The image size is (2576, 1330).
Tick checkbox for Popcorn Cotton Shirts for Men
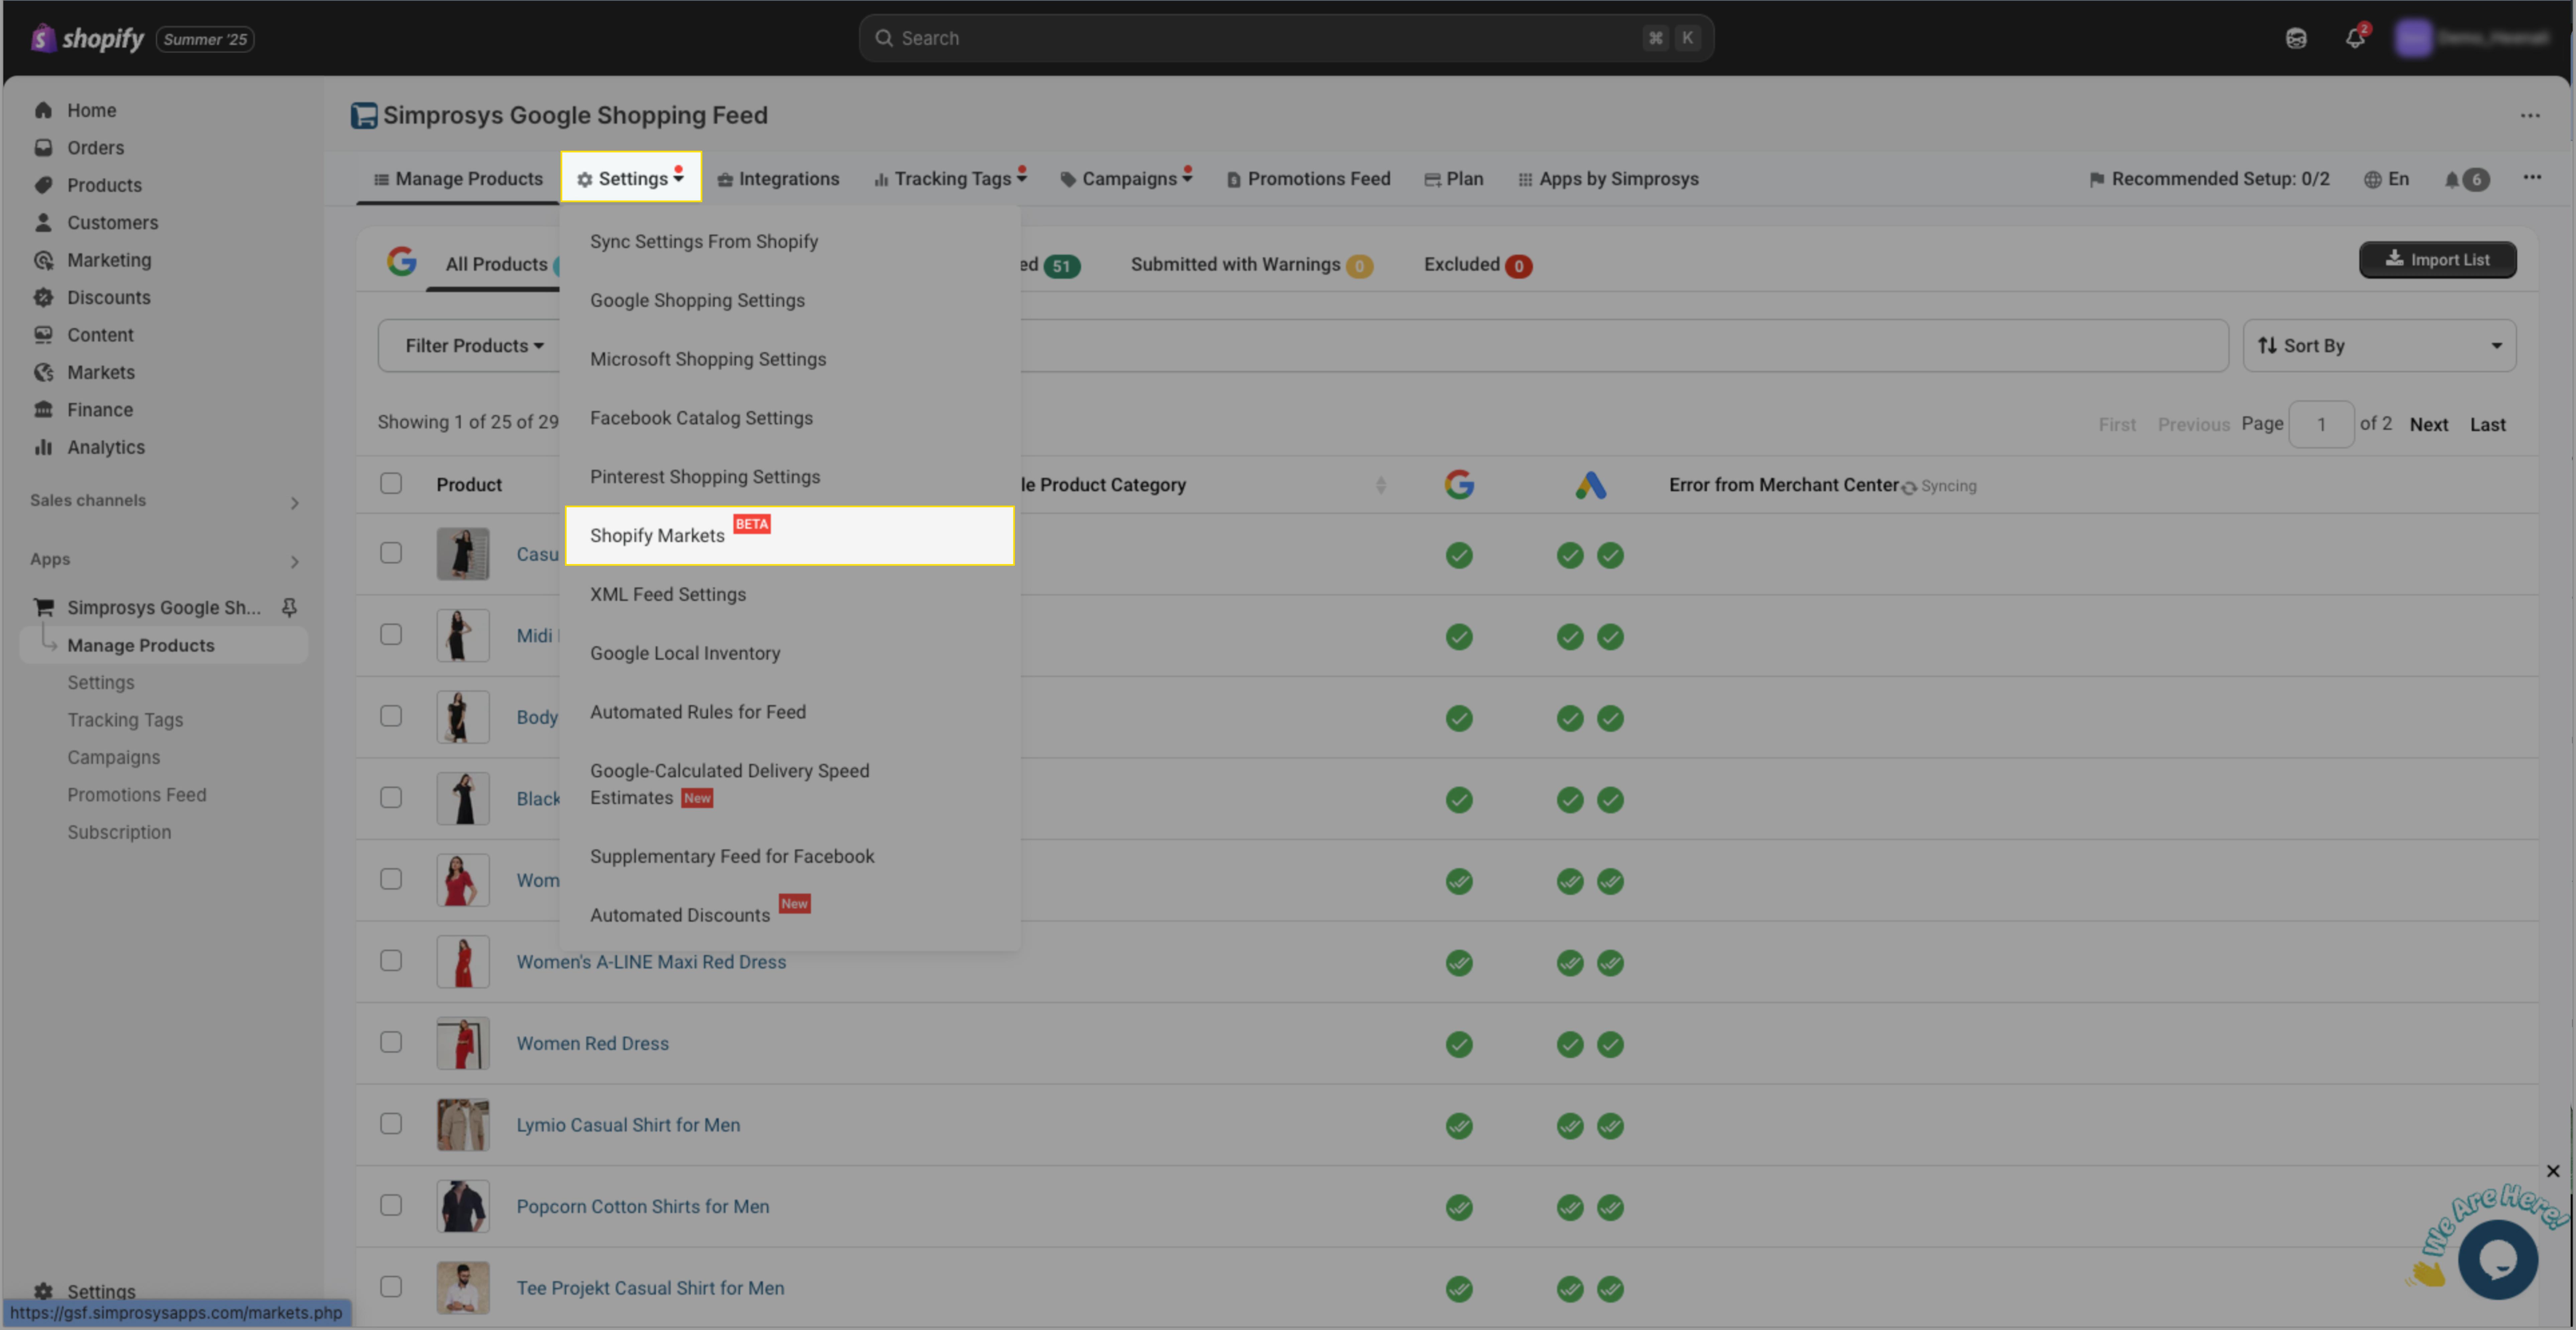click(x=391, y=1205)
